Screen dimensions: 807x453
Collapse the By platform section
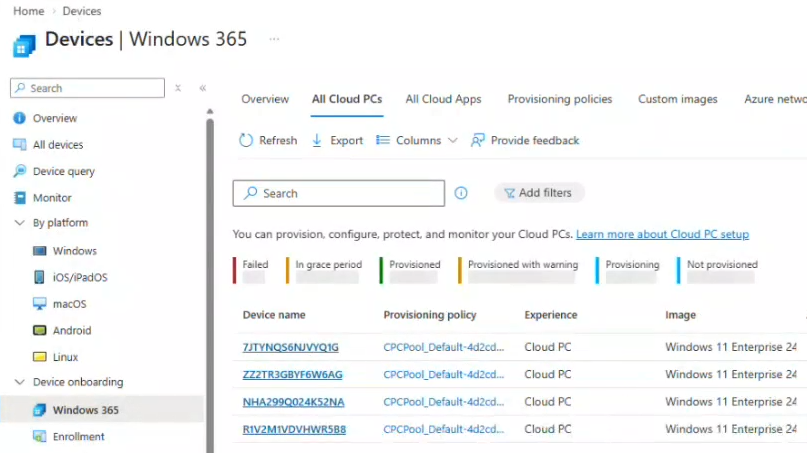pyautogui.click(x=20, y=223)
